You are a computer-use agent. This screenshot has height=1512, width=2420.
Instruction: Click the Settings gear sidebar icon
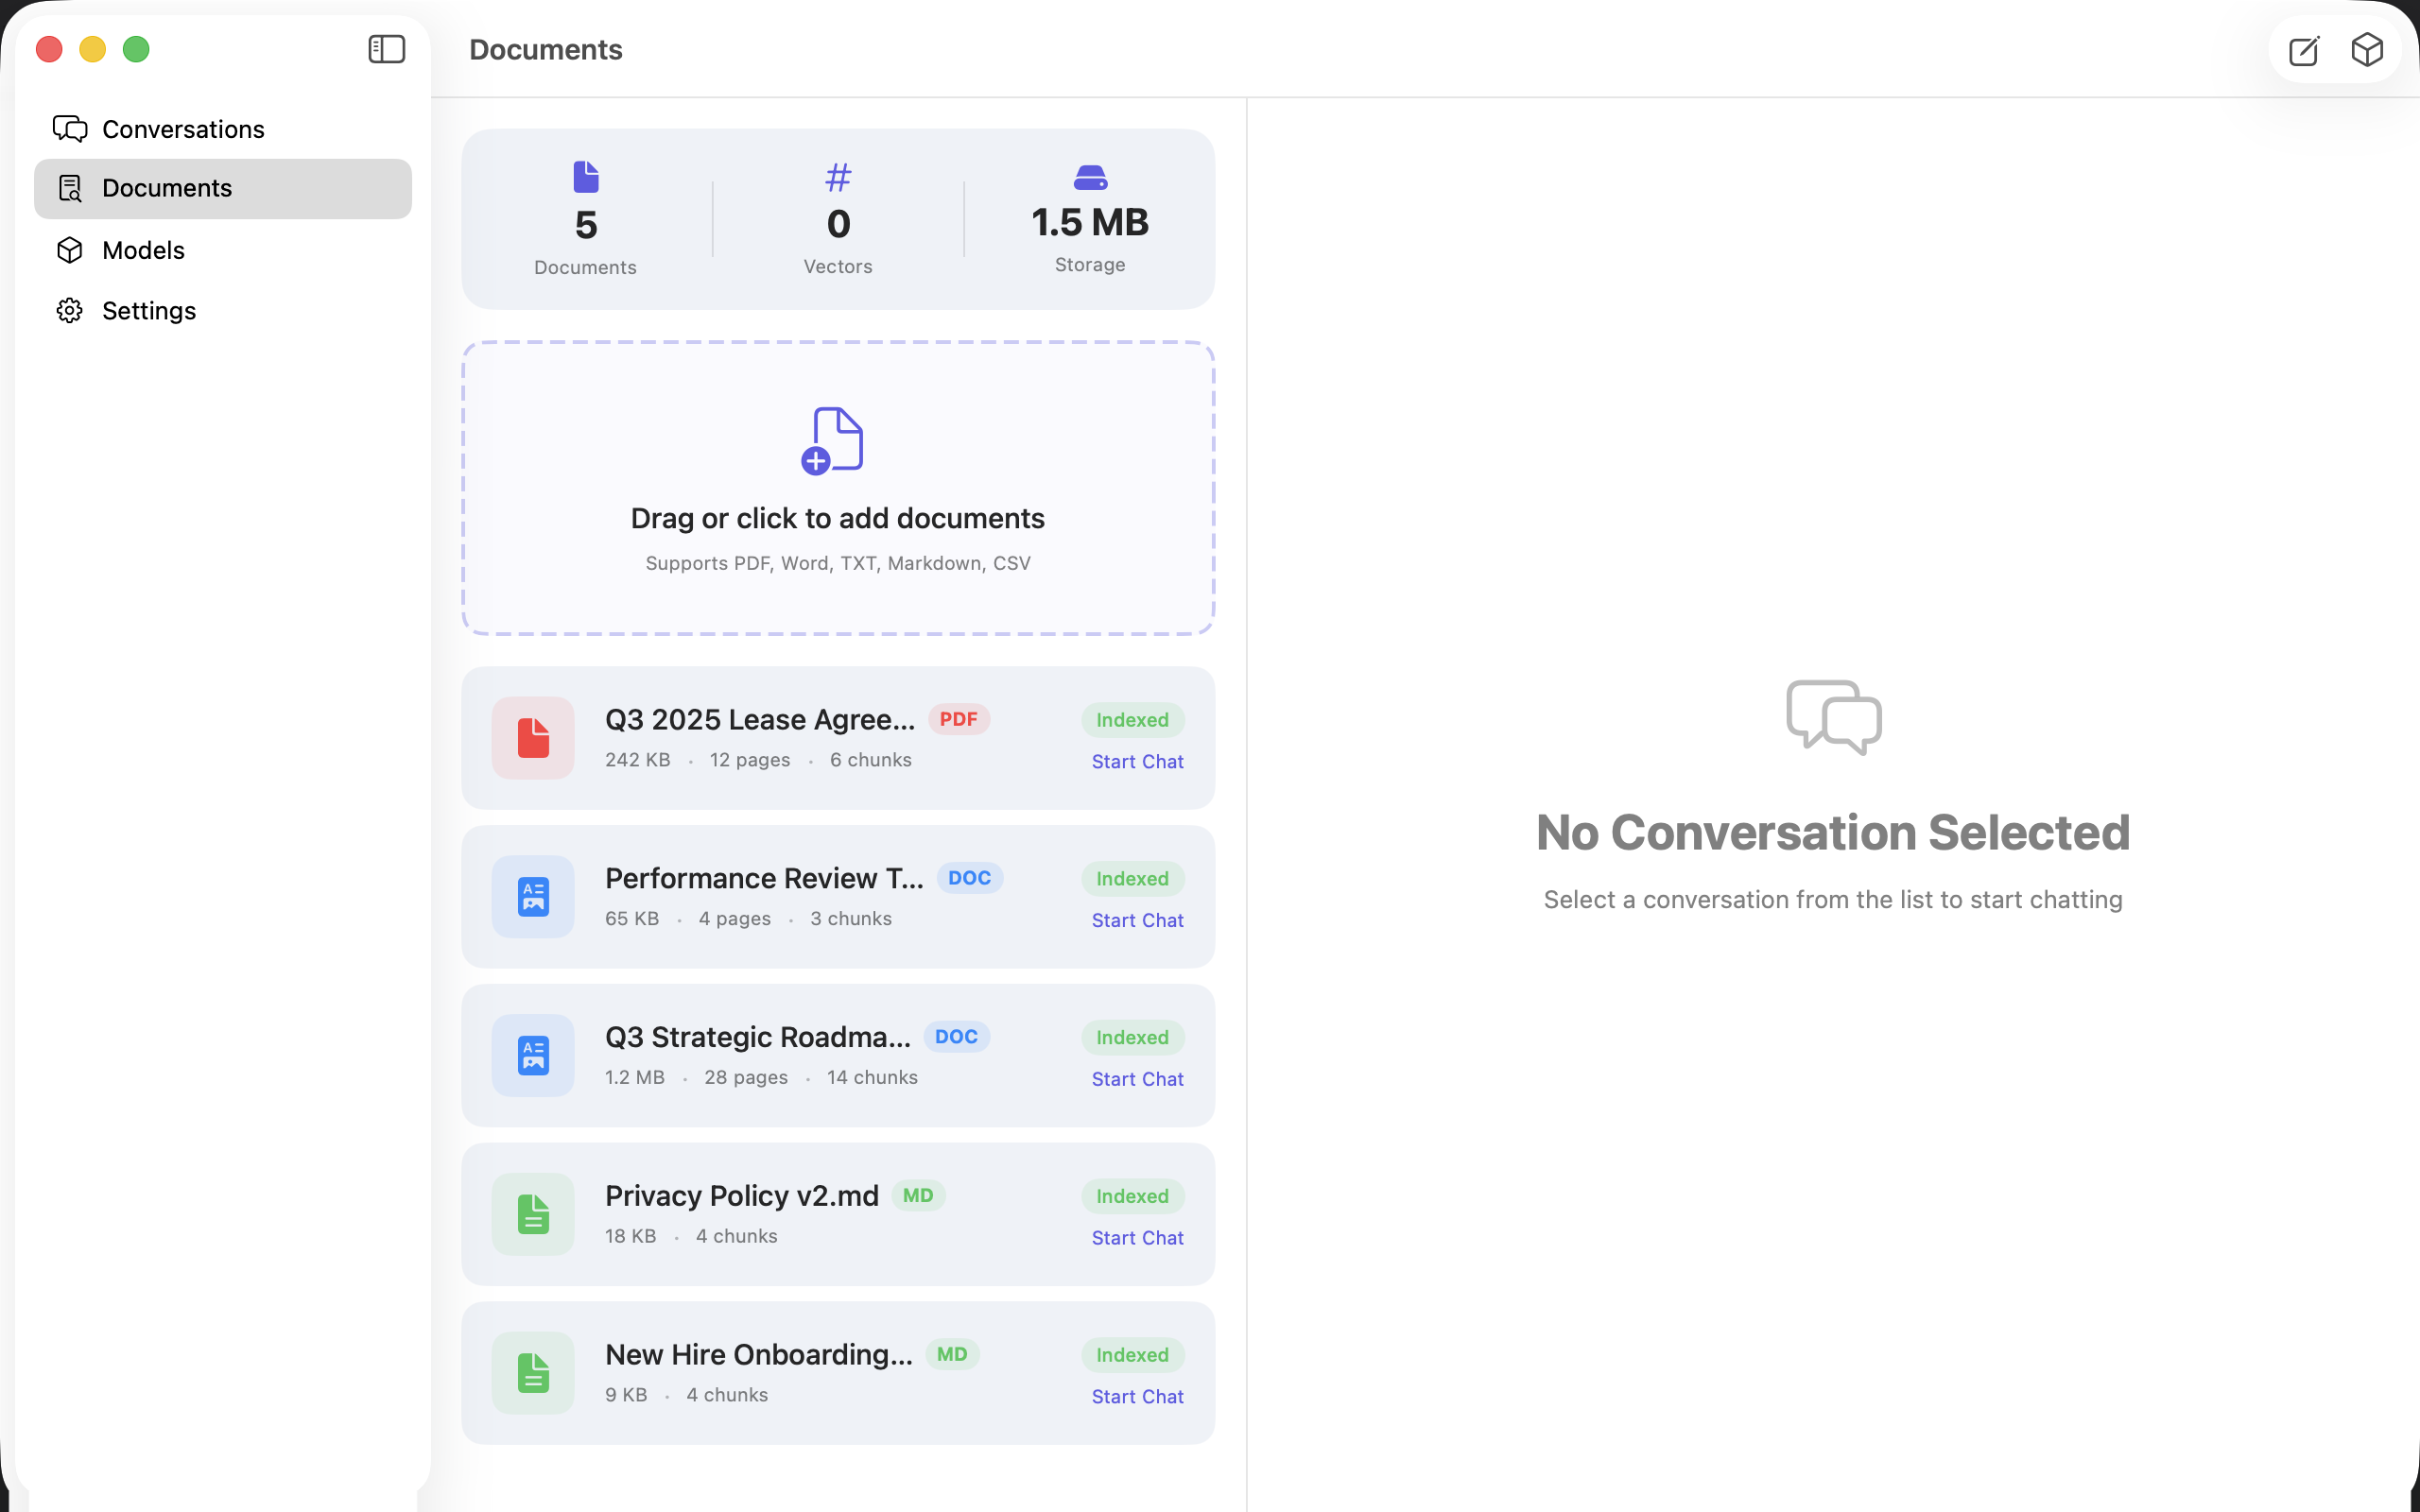(x=70, y=311)
